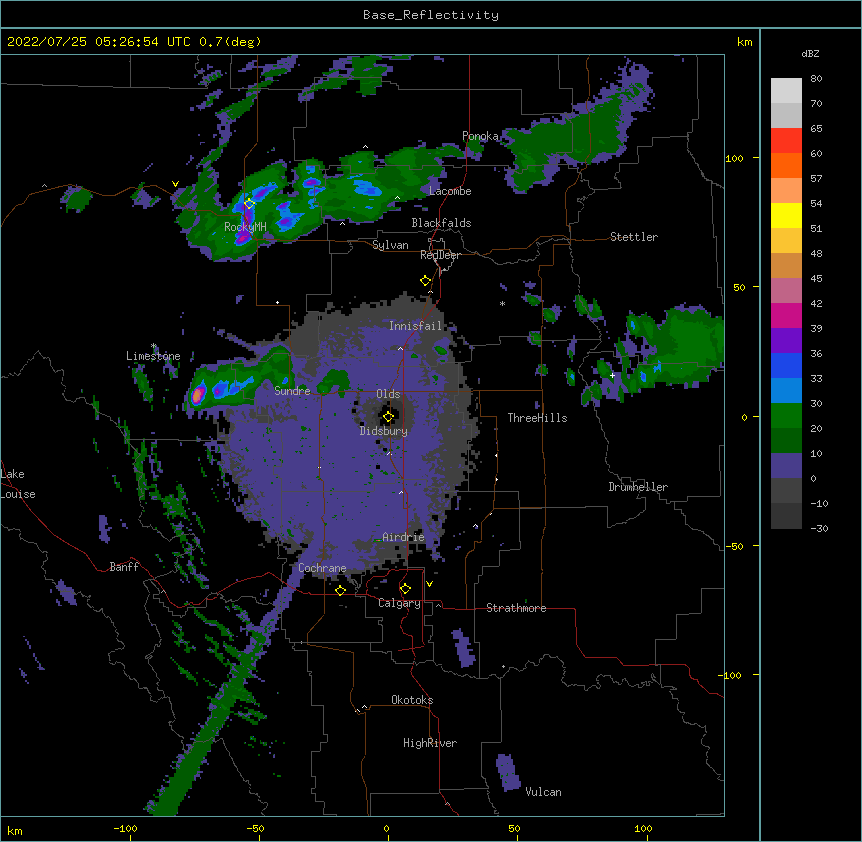Click the -50 tick on the horizontal axis
The width and height of the screenshot is (862, 842).
(x=255, y=828)
